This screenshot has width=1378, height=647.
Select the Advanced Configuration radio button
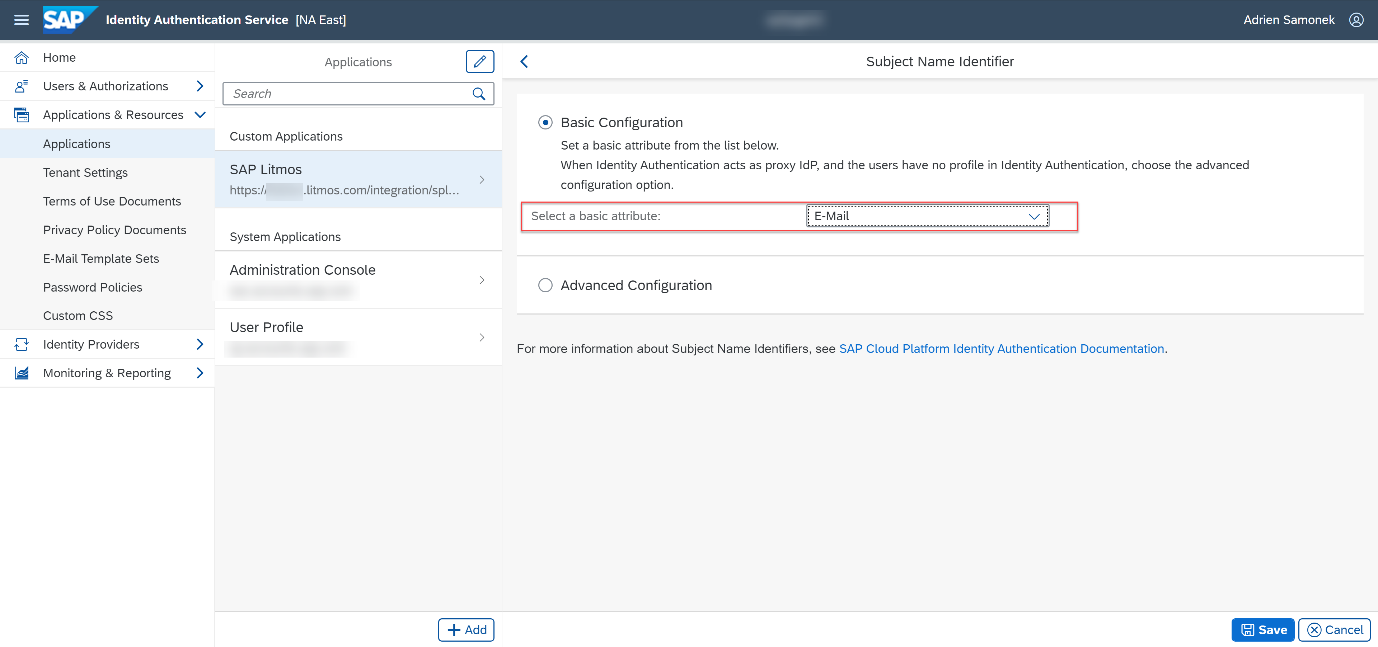point(545,285)
